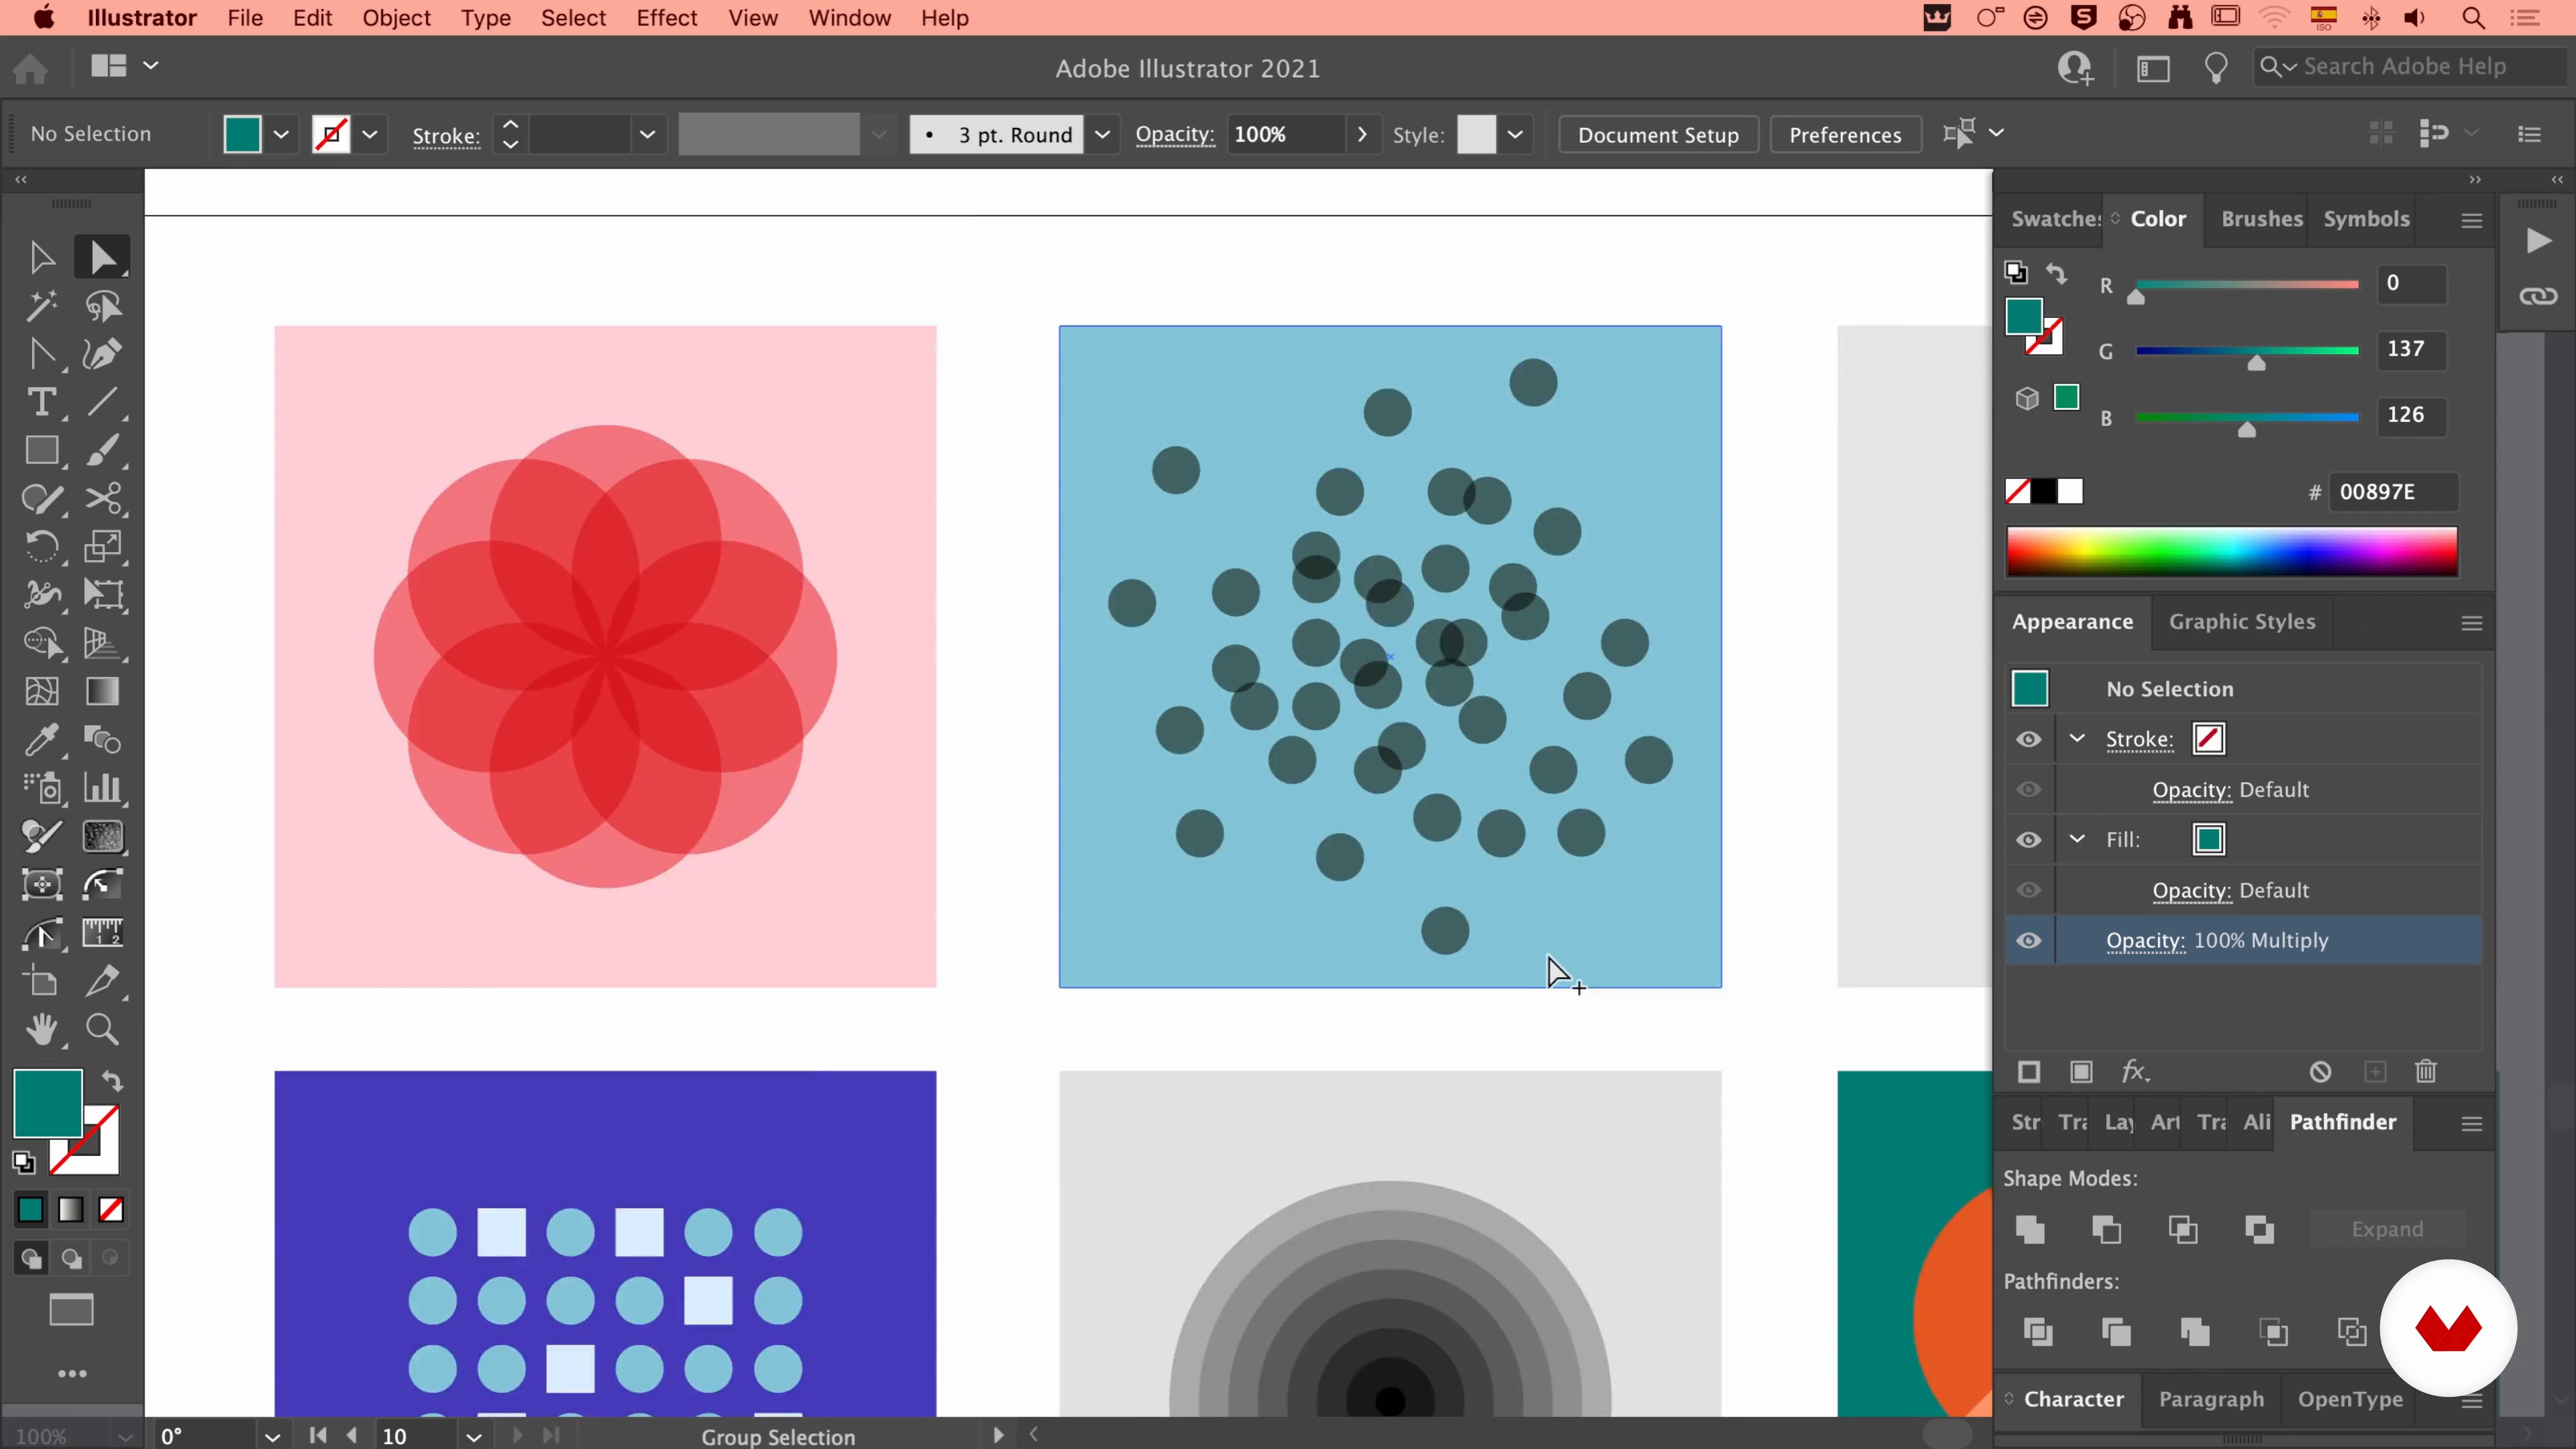Swap fill and stroke in toolbar

click(112, 1081)
